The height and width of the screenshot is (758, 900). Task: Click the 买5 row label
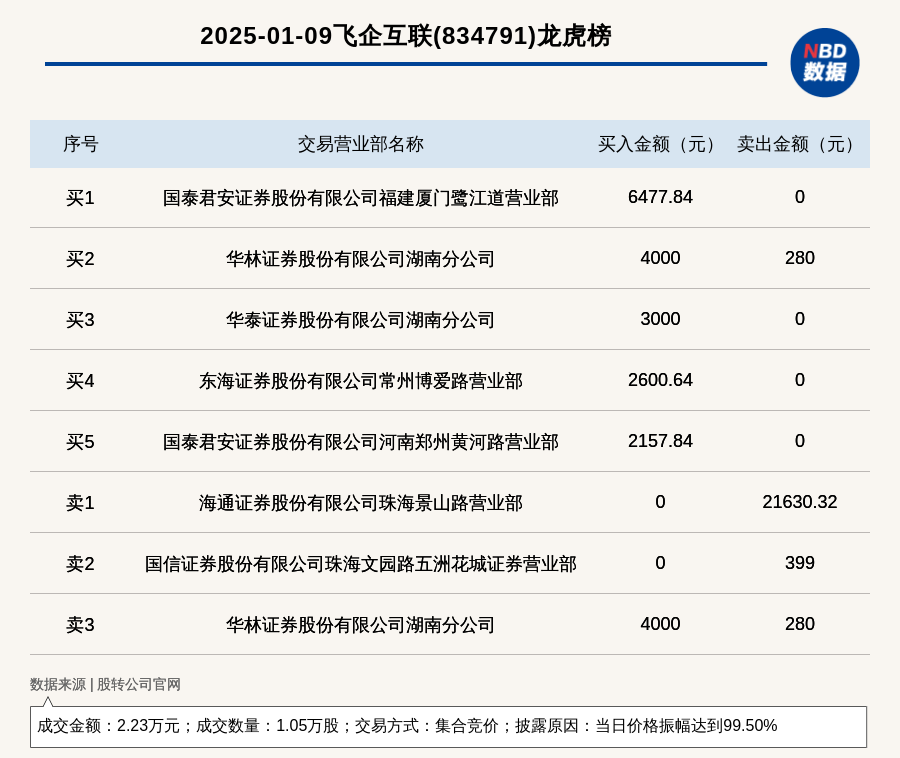pyautogui.click(x=80, y=442)
